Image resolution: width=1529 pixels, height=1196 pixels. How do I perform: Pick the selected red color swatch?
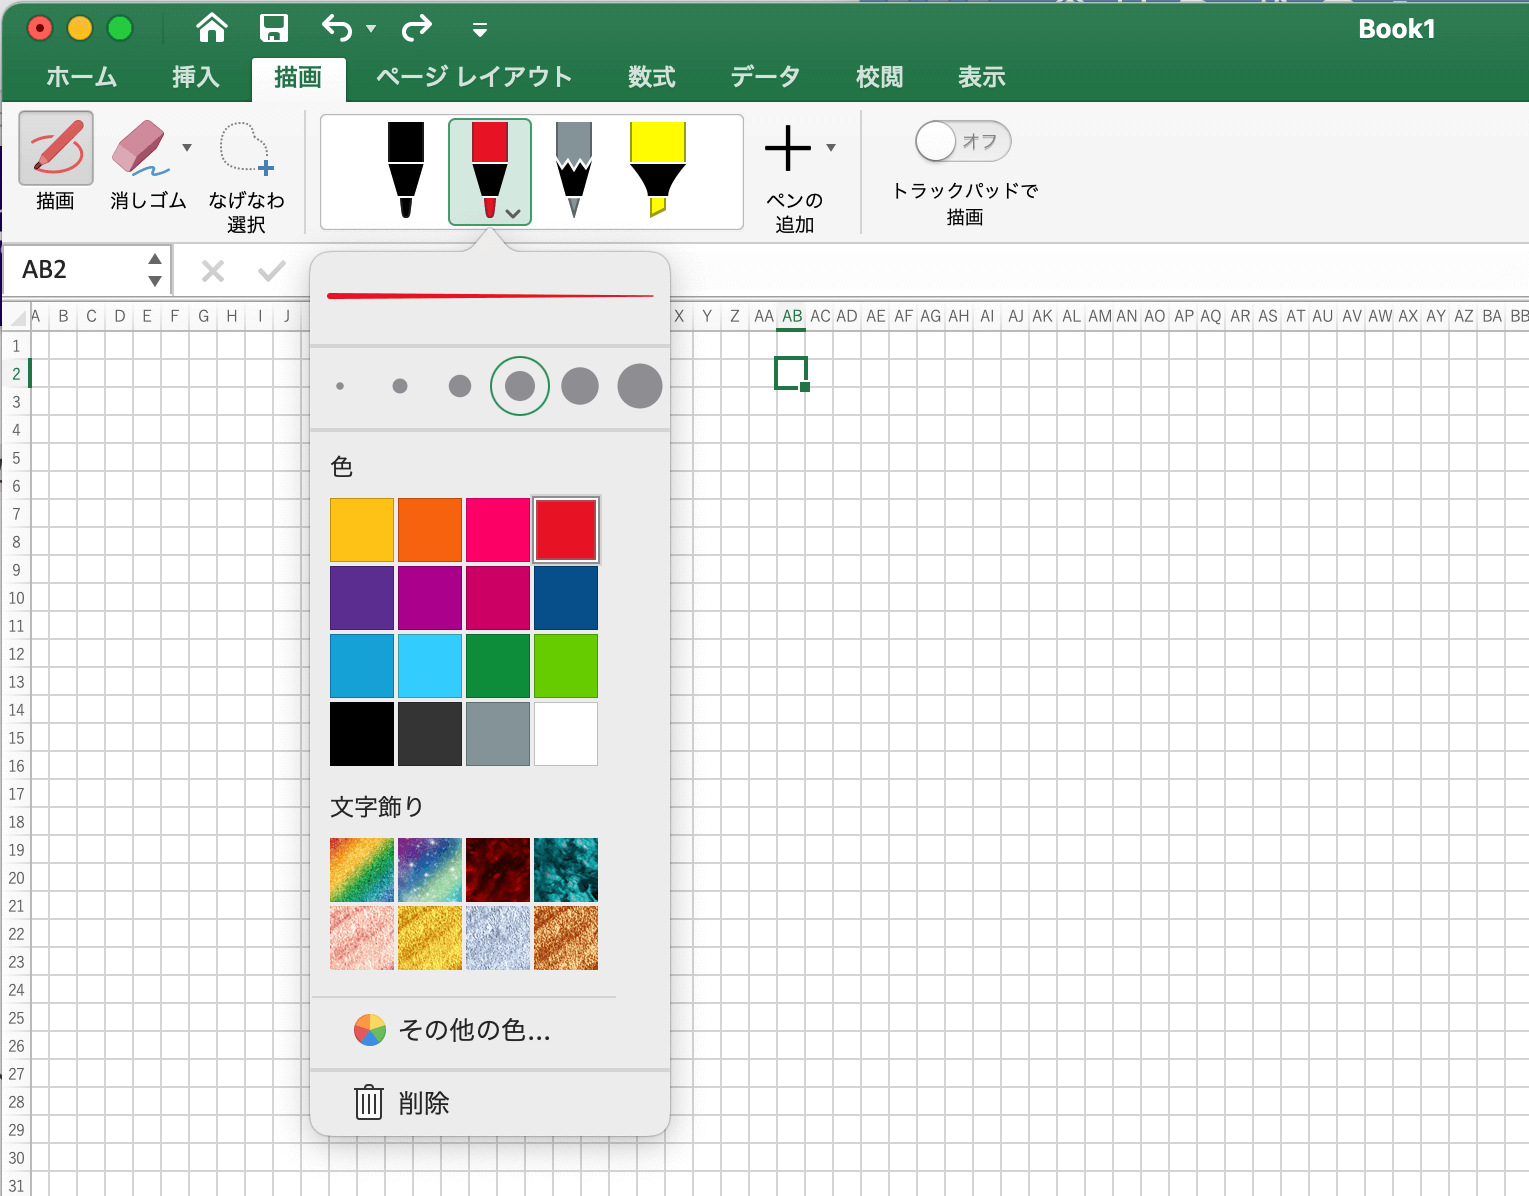tap(566, 530)
